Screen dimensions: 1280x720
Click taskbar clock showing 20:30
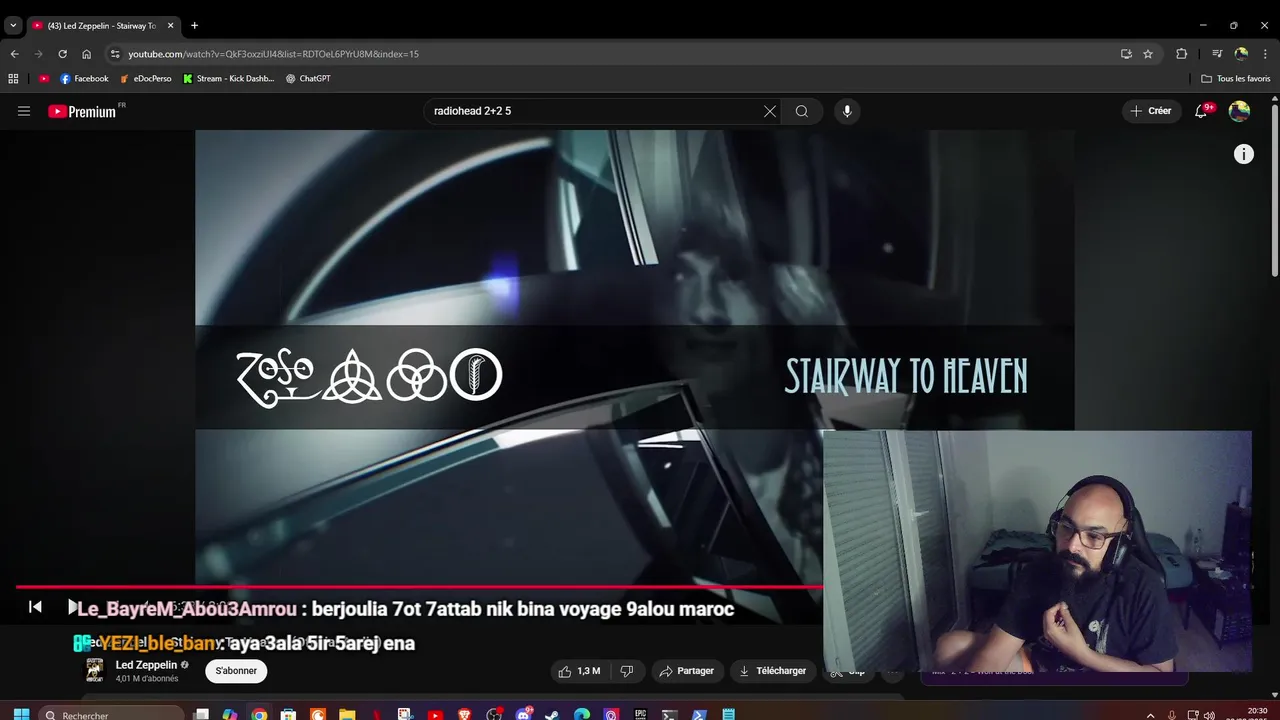click(x=1257, y=713)
